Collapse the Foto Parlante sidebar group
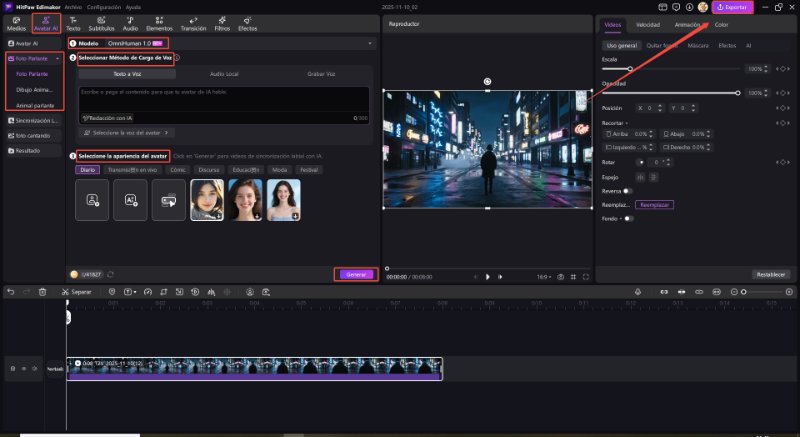This screenshot has height=437, width=800. 57,59
